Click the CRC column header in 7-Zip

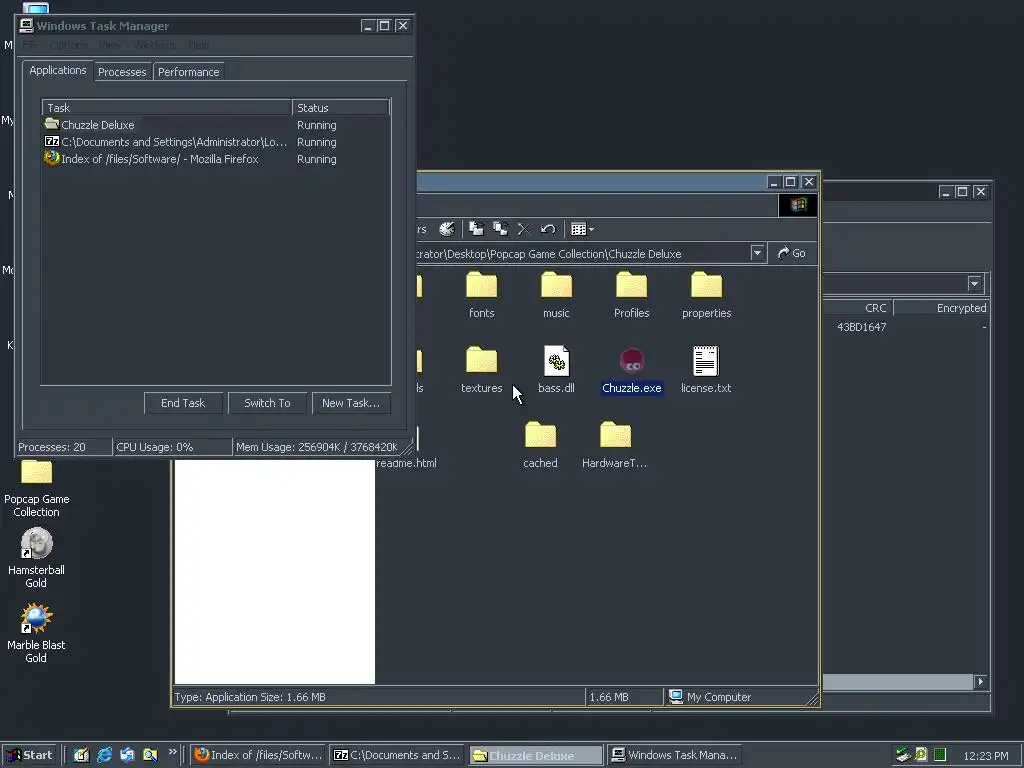click(x=857, y=308)
